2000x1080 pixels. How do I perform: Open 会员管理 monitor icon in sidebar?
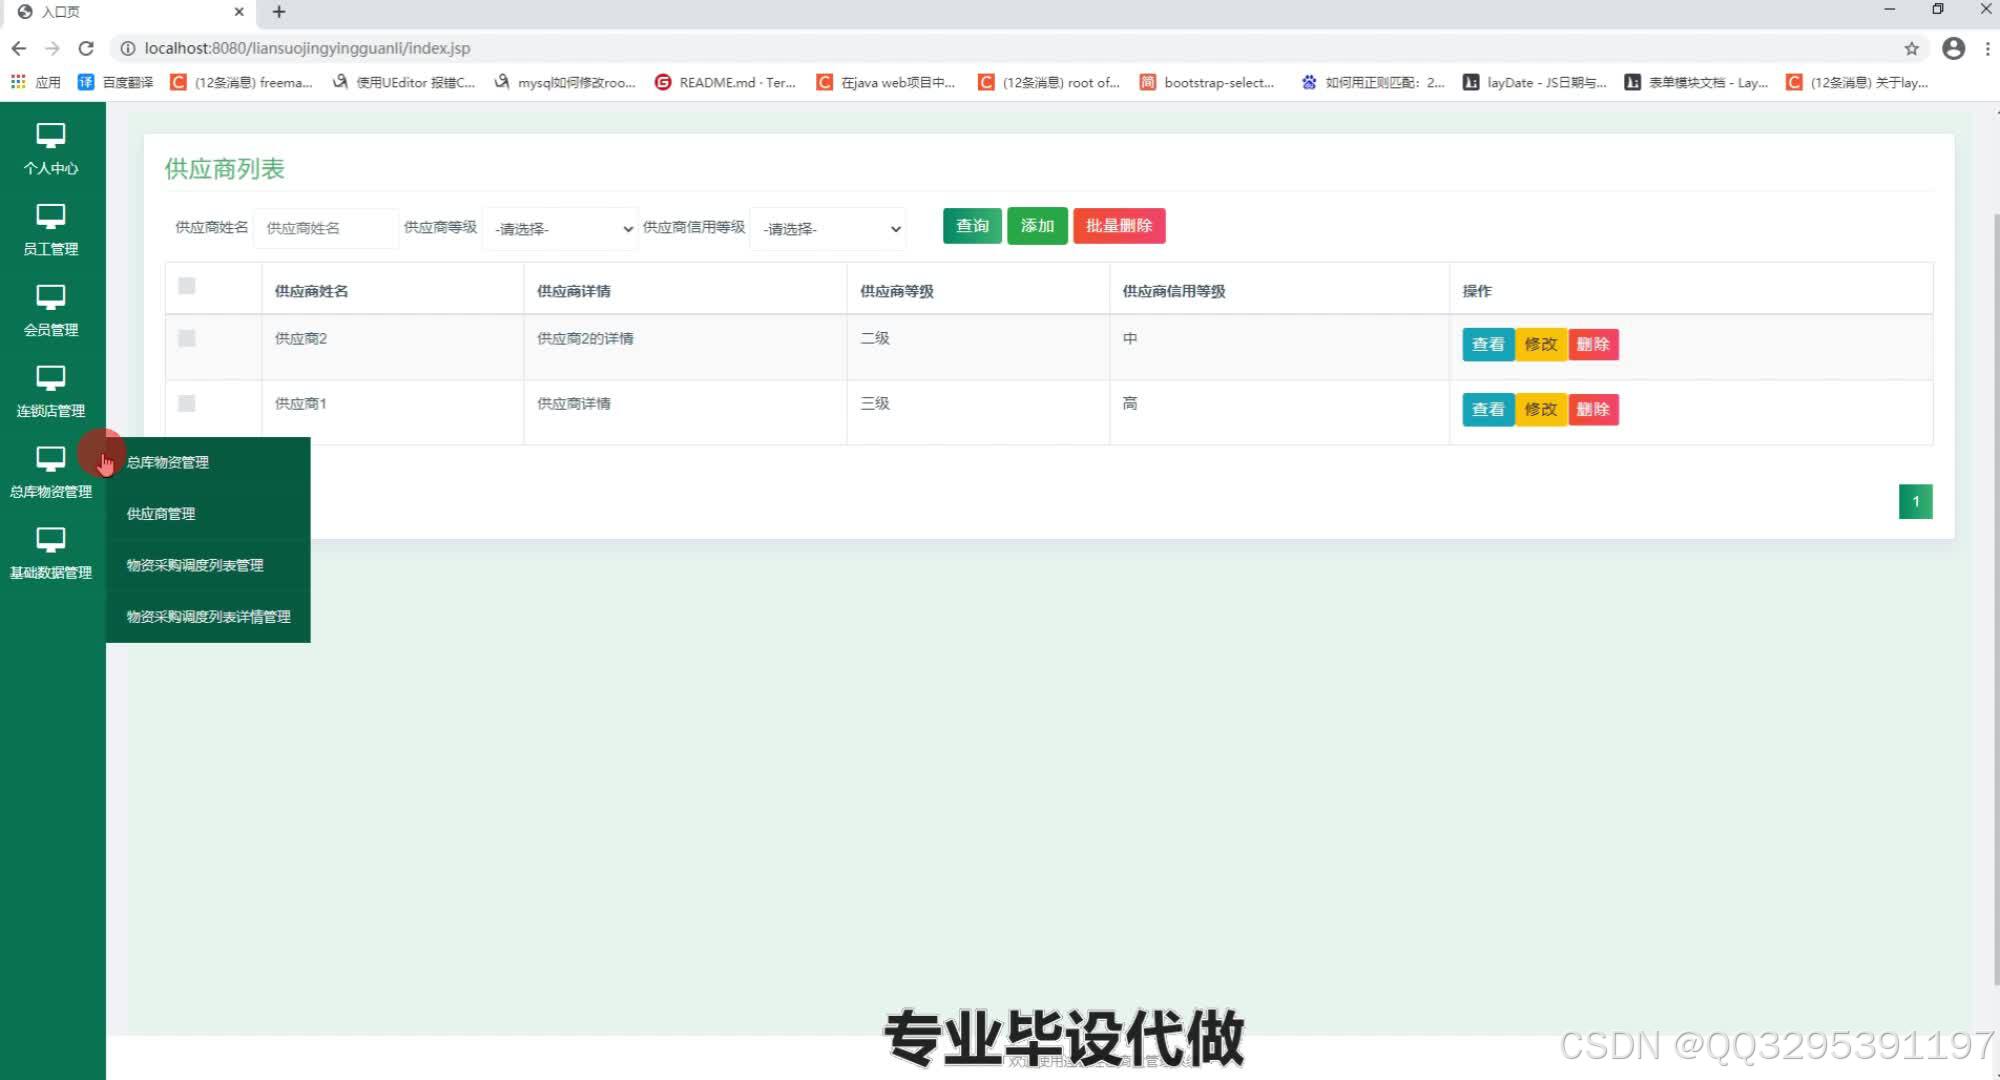(51, 298)
